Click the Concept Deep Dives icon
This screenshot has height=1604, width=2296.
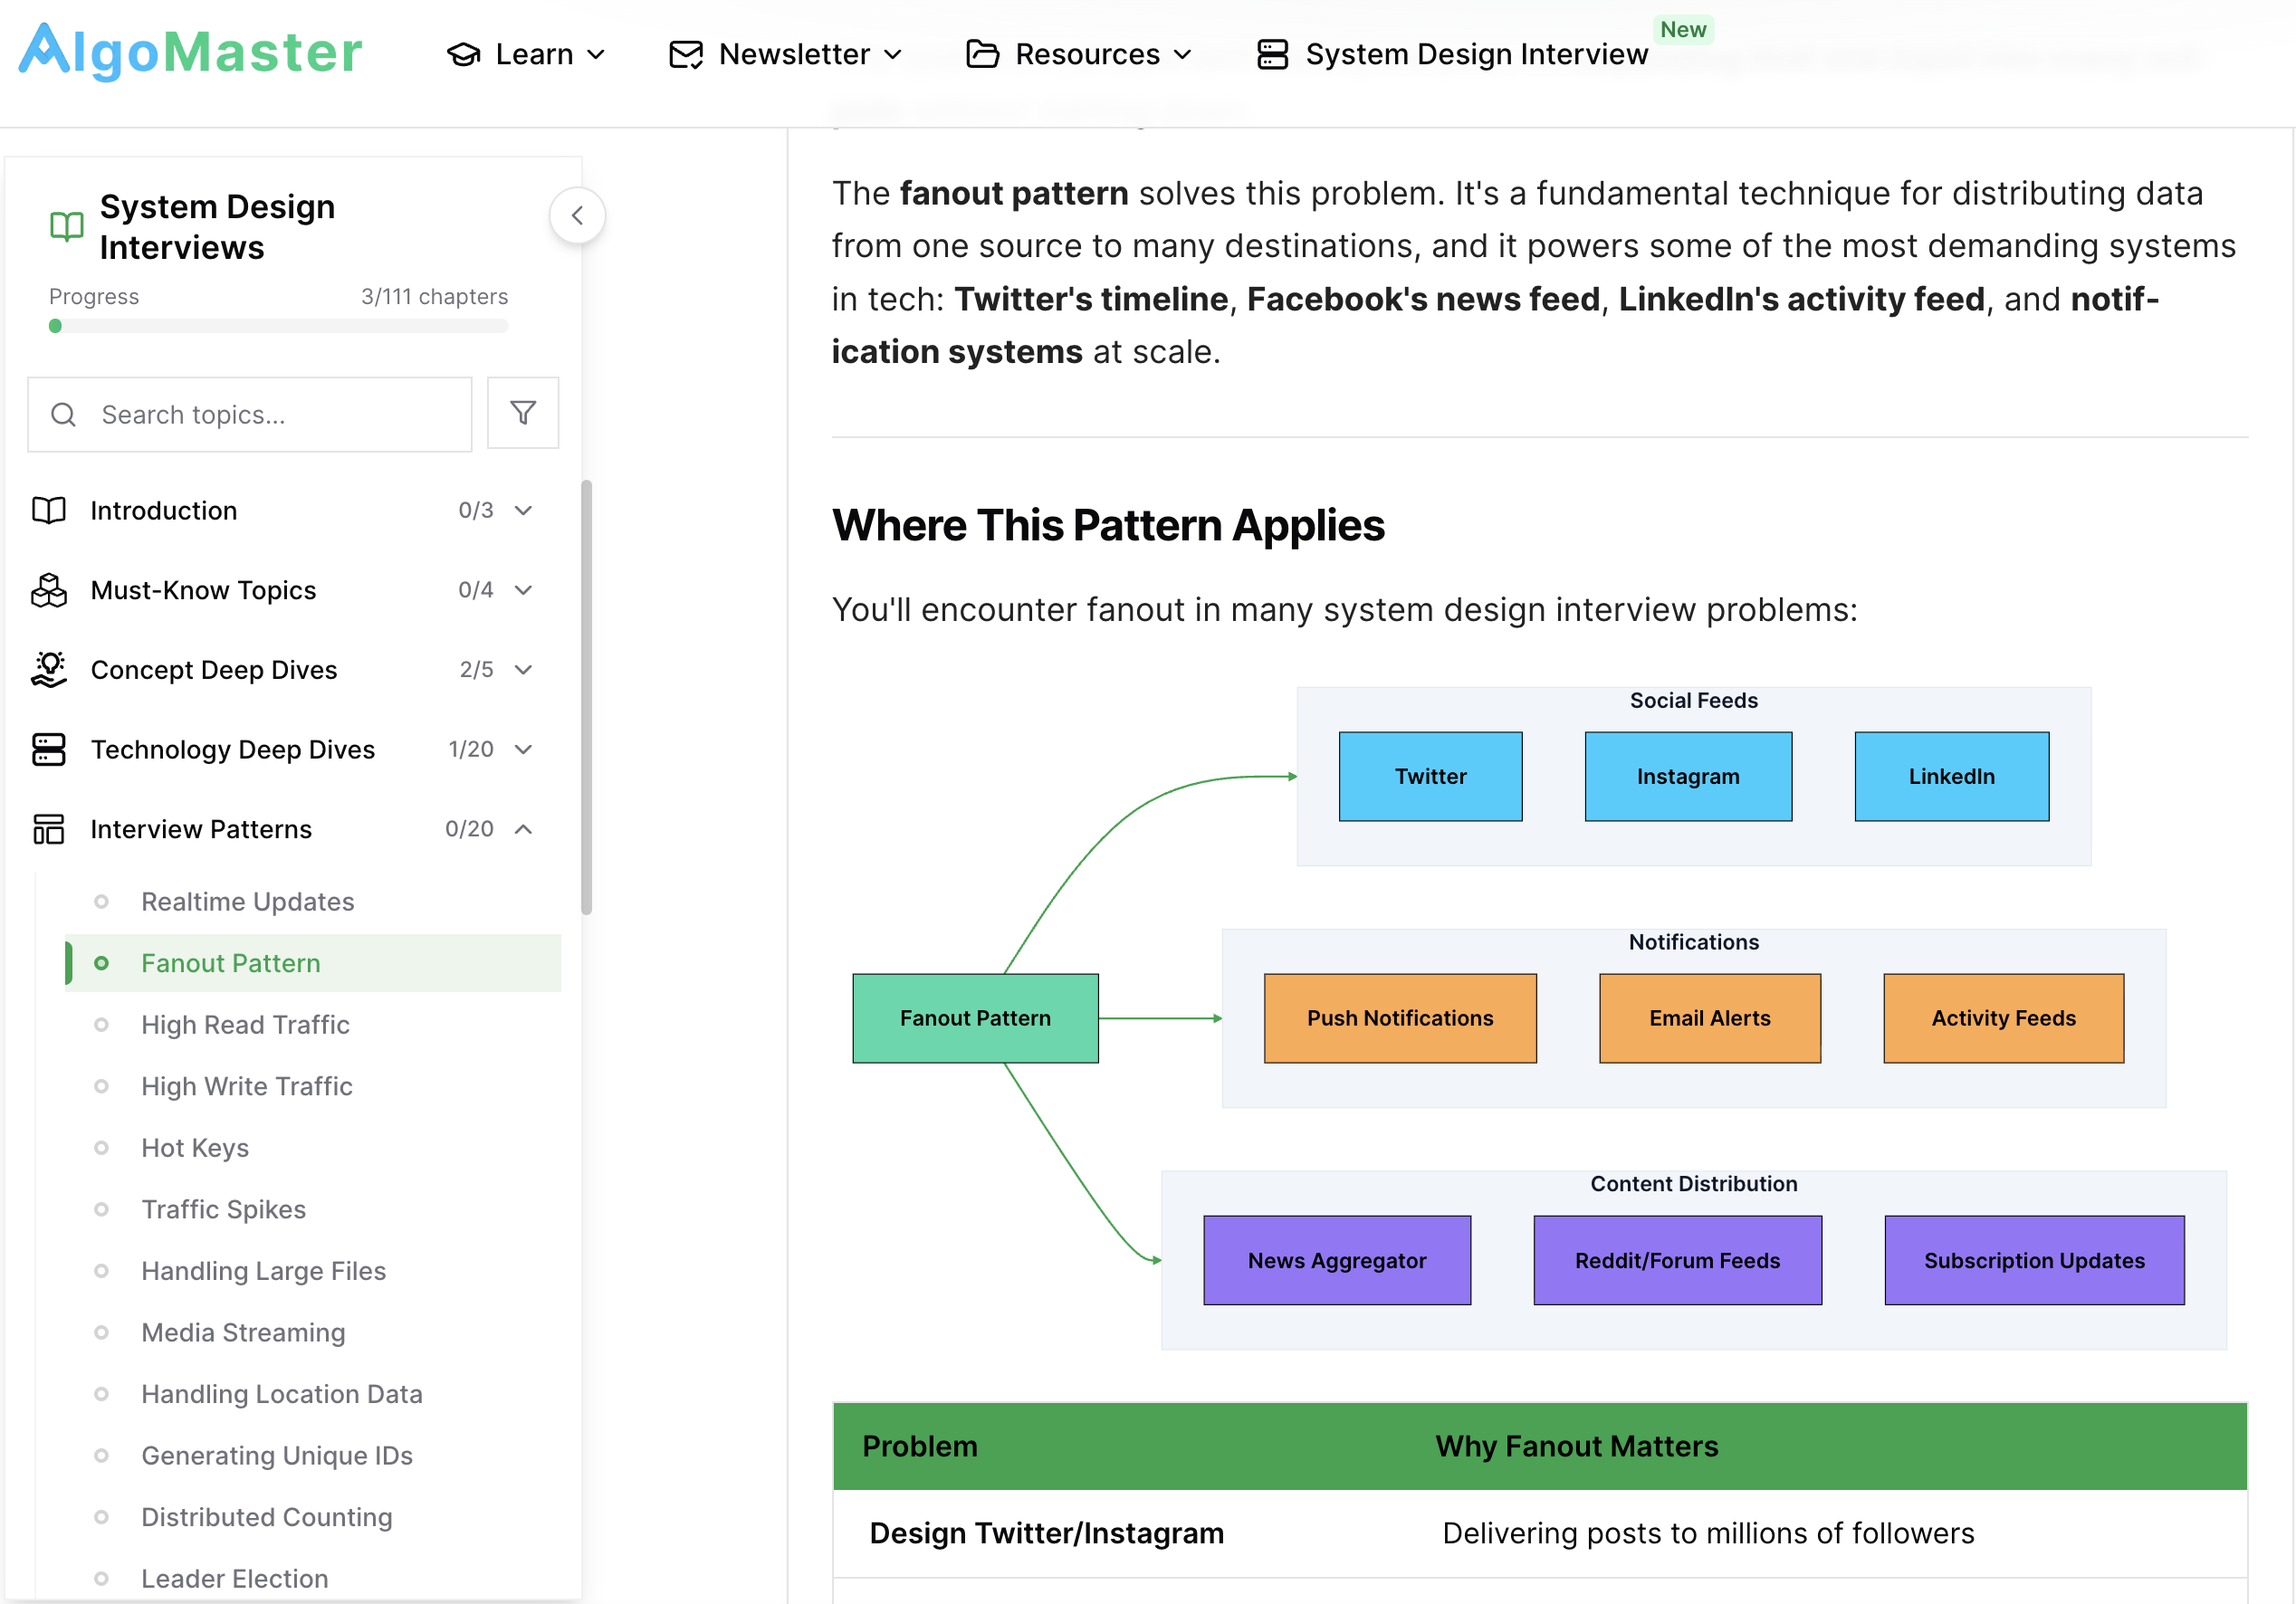48,670
